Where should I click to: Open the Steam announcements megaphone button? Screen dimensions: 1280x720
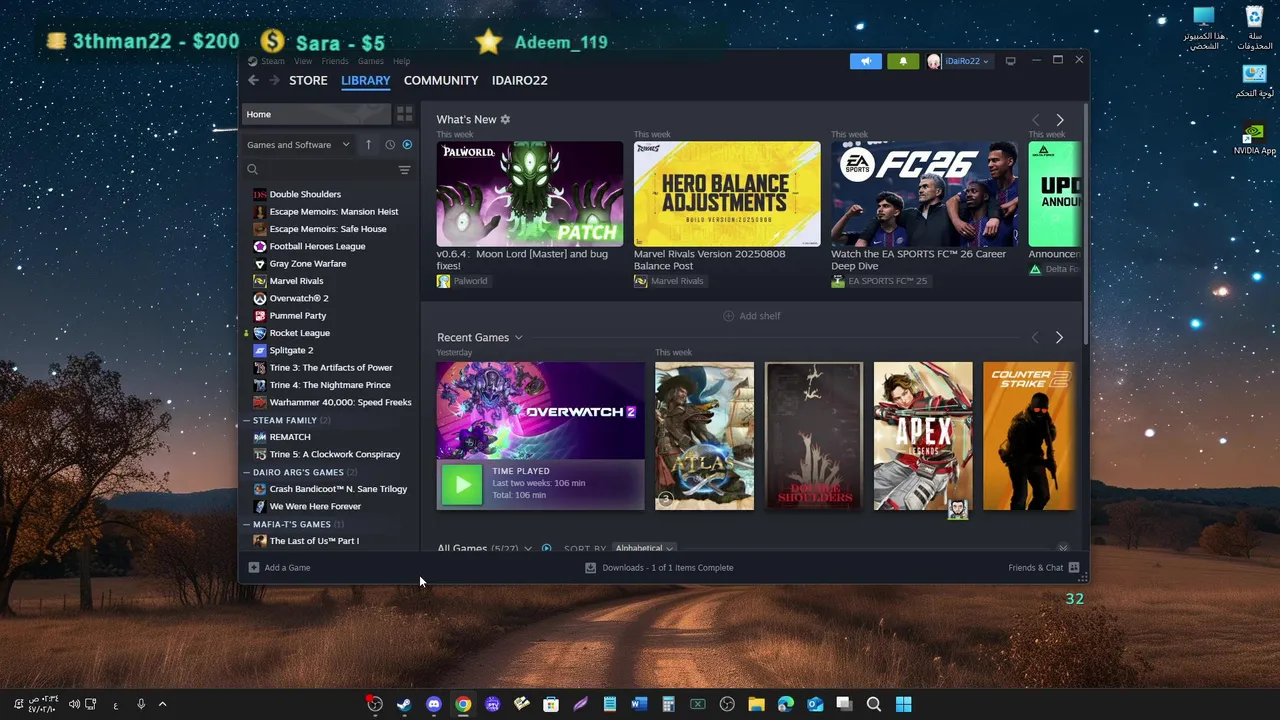(x=866, y=61)
